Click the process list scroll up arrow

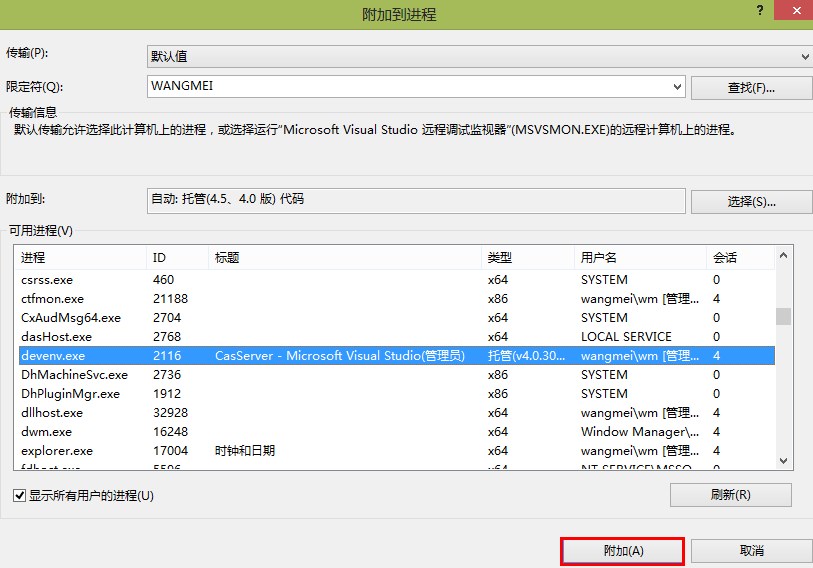click(783, 255)
